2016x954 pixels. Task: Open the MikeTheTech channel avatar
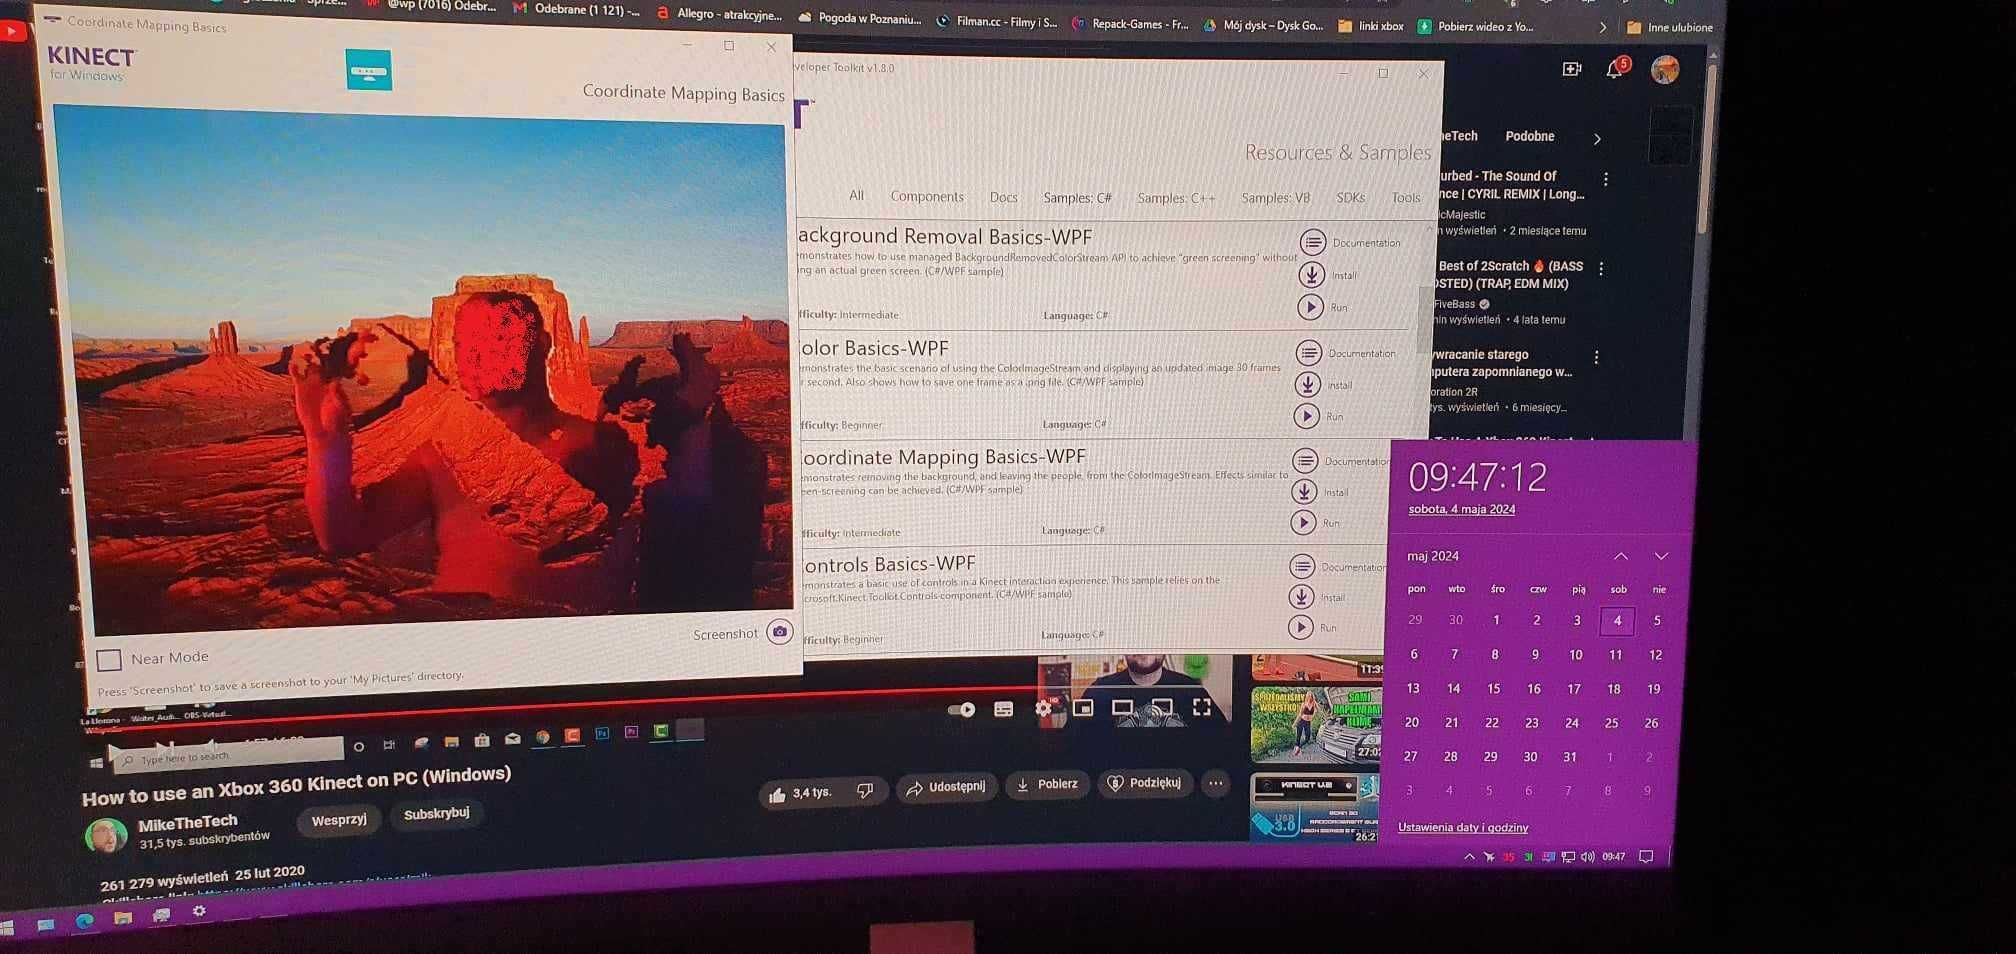(106, 835)
